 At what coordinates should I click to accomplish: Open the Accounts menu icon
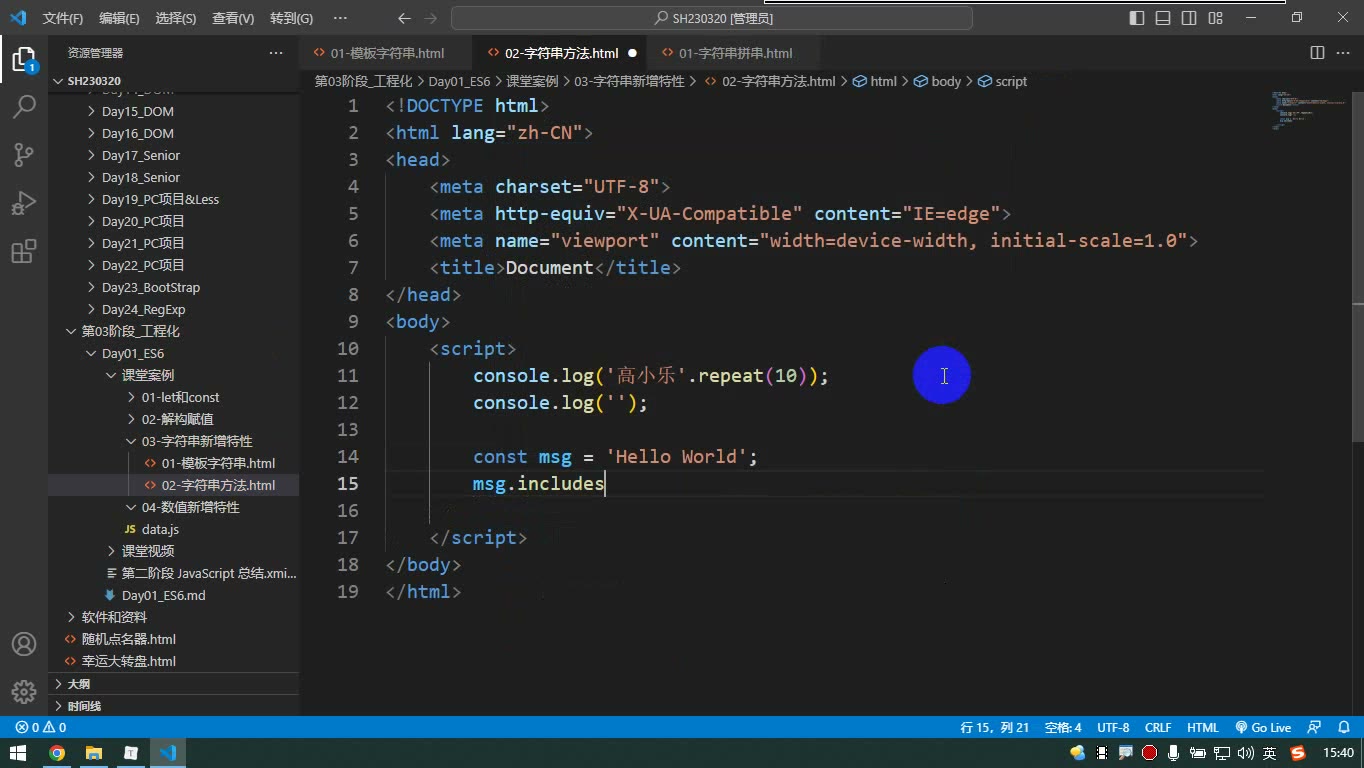(x=24, y=644)
